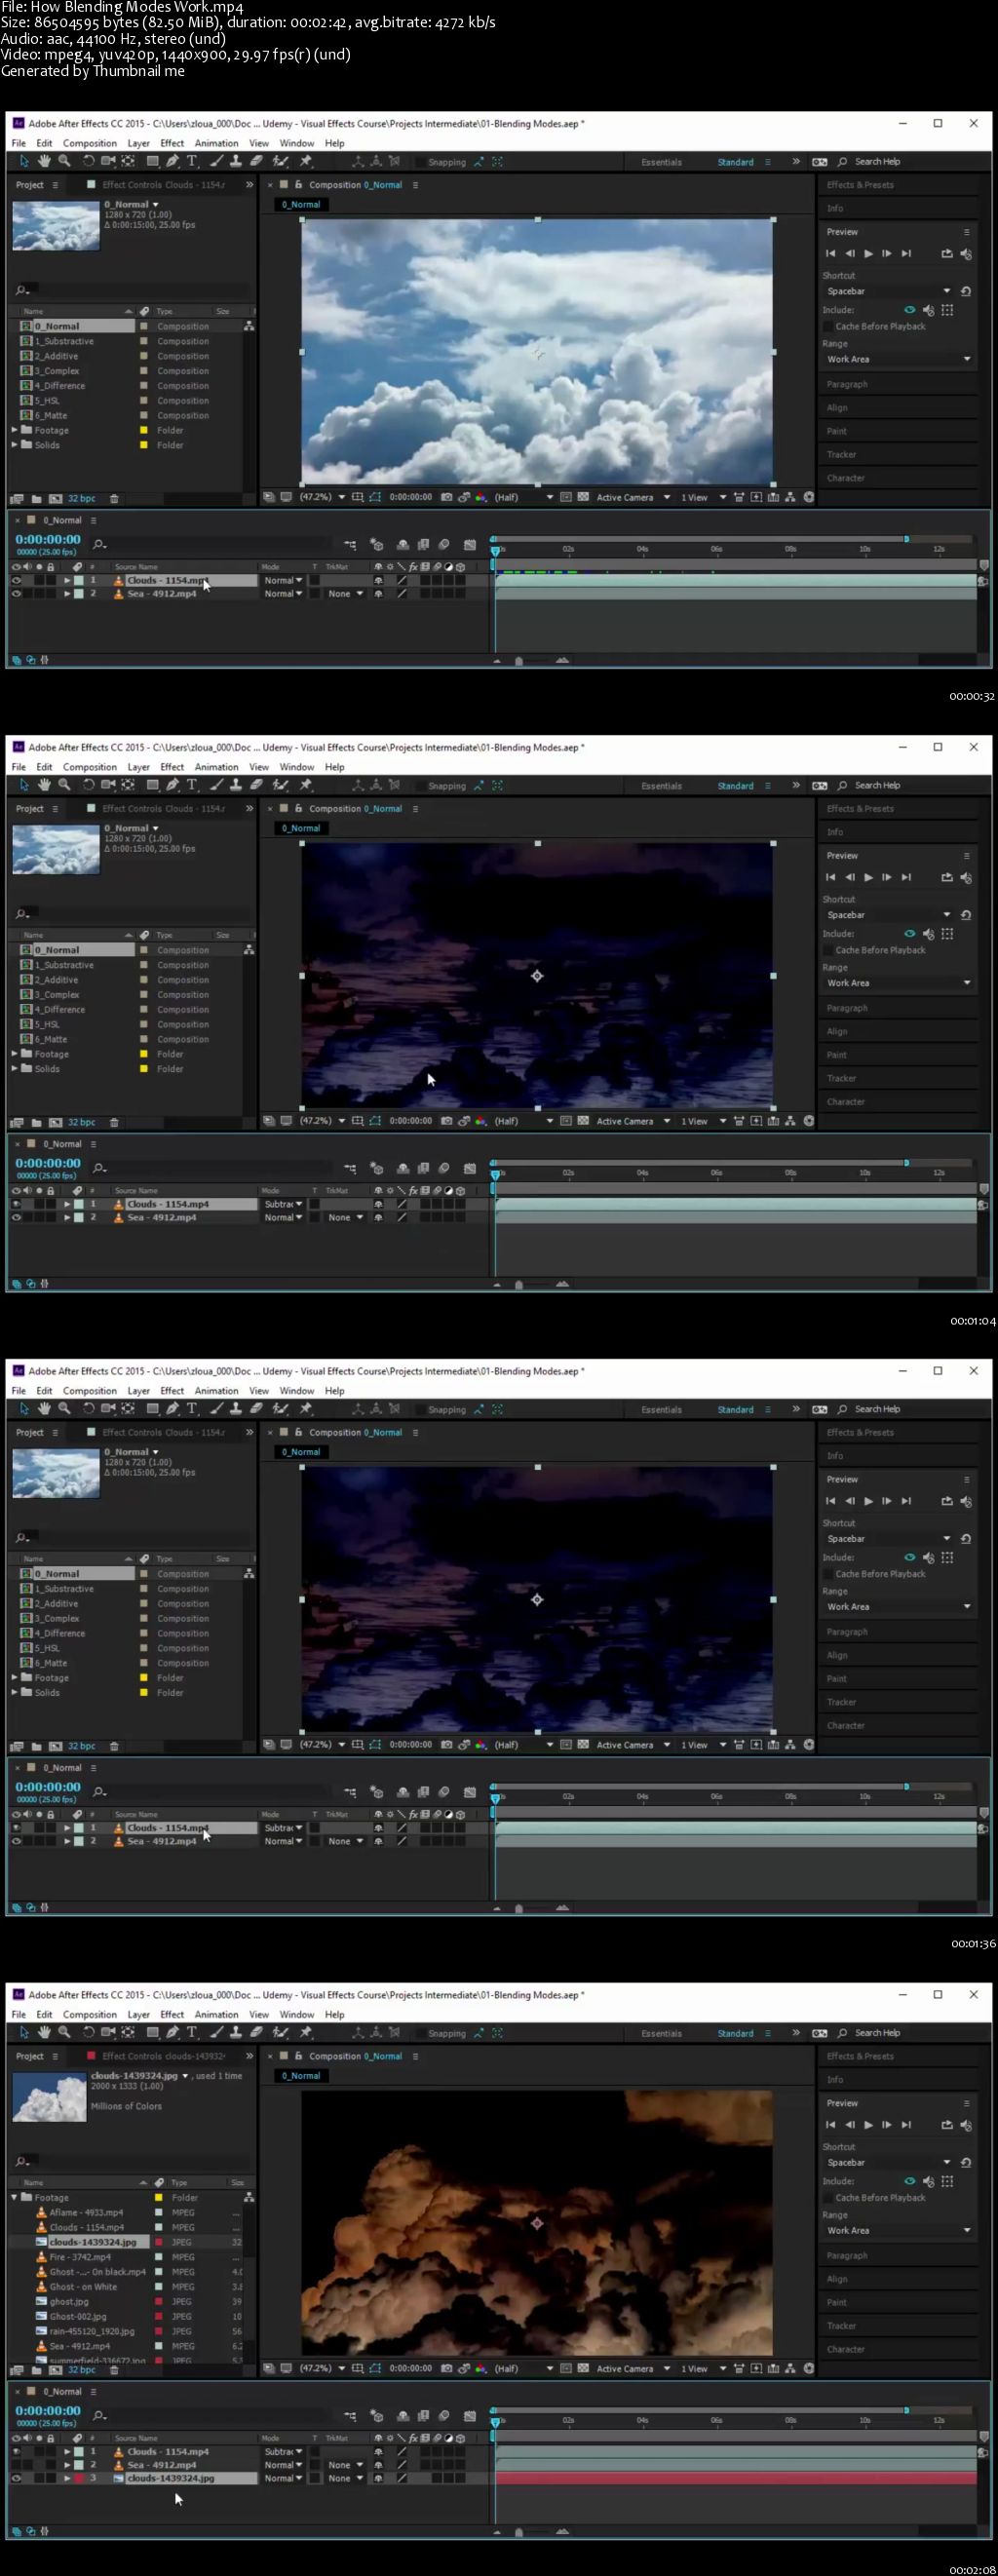Open show channel icon in the 00:00:32 viewer
998x2576 pixels.
click(481, 497)
